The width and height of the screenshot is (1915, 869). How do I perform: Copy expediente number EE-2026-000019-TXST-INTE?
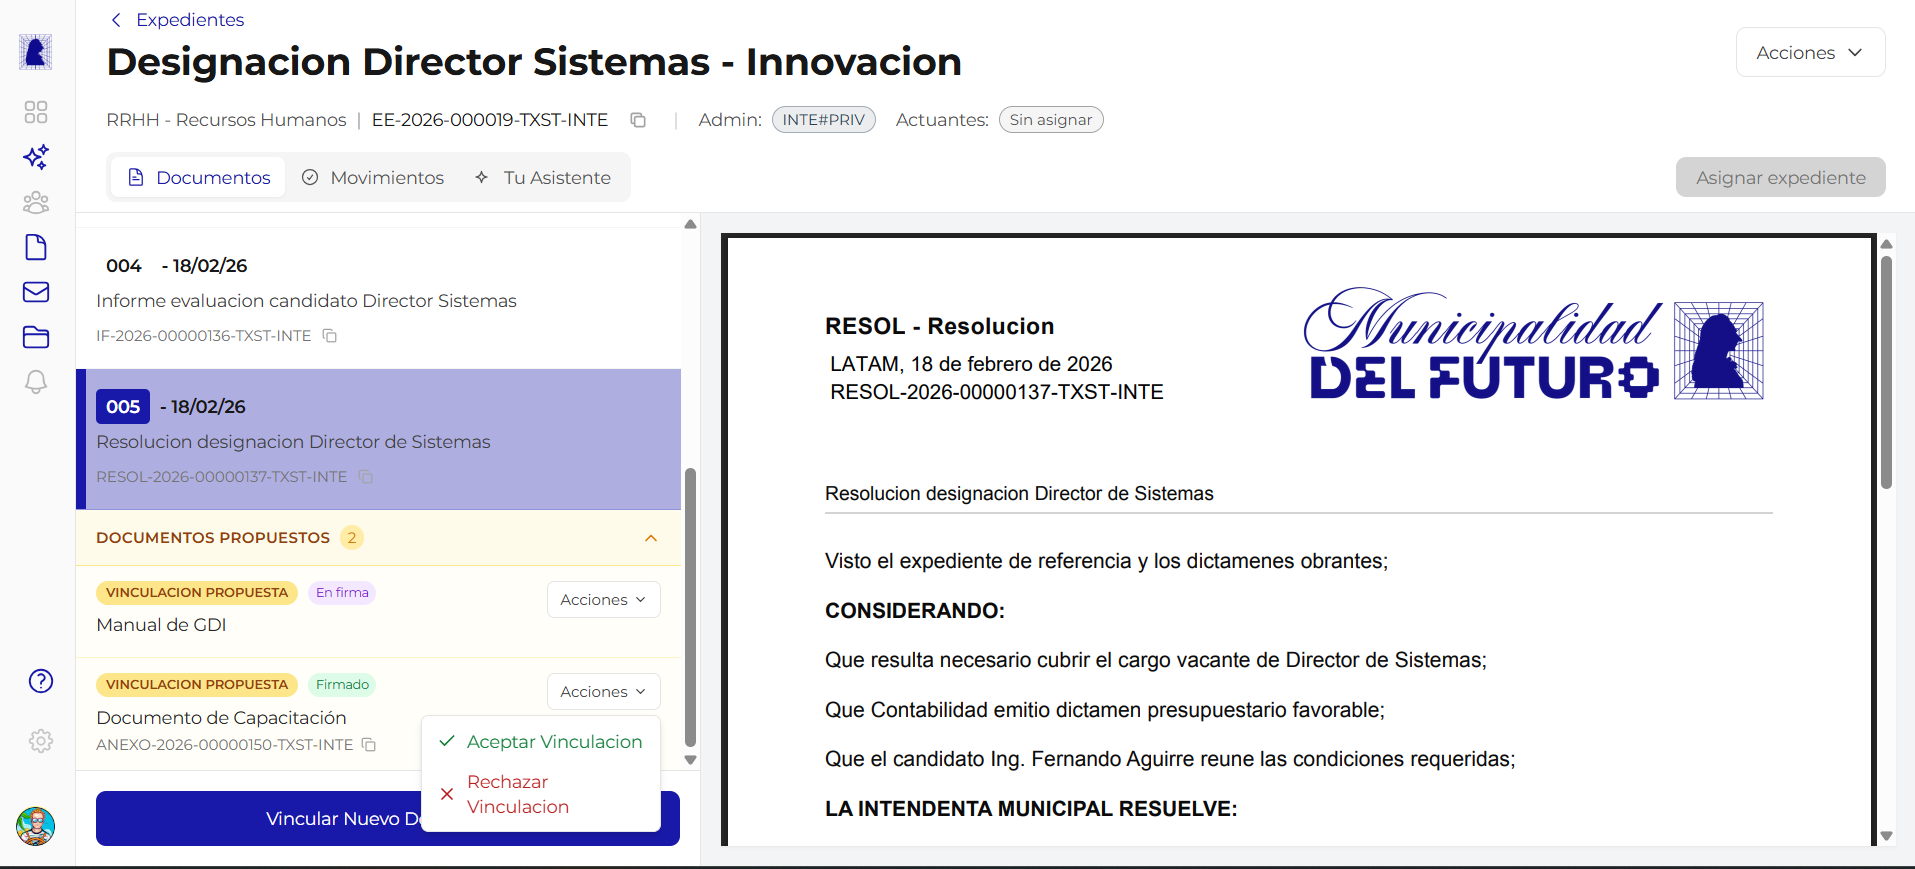(638, 120)
